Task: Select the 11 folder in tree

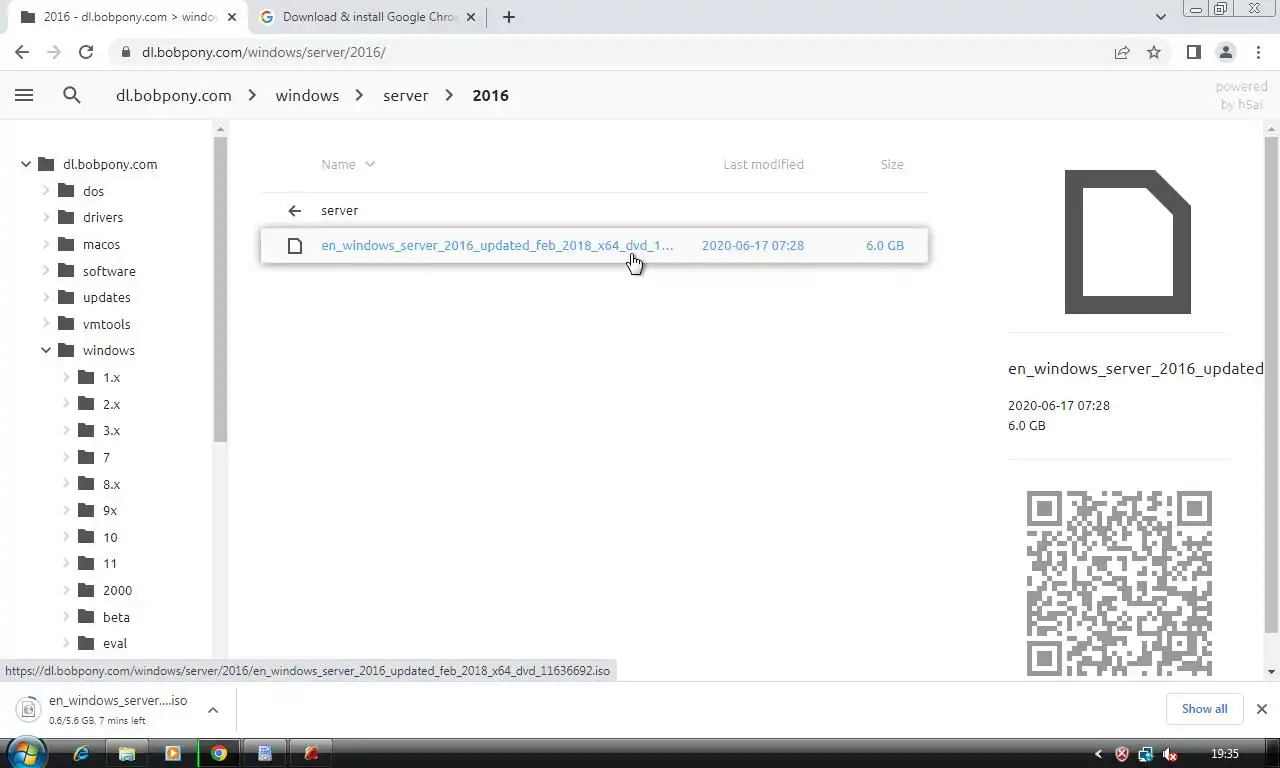Action: (110, 564)
